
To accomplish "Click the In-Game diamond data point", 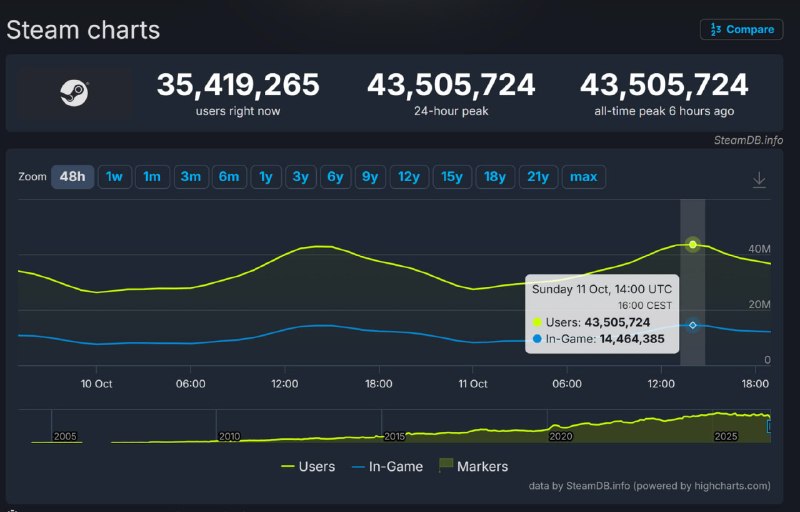I will click(692, 325).
